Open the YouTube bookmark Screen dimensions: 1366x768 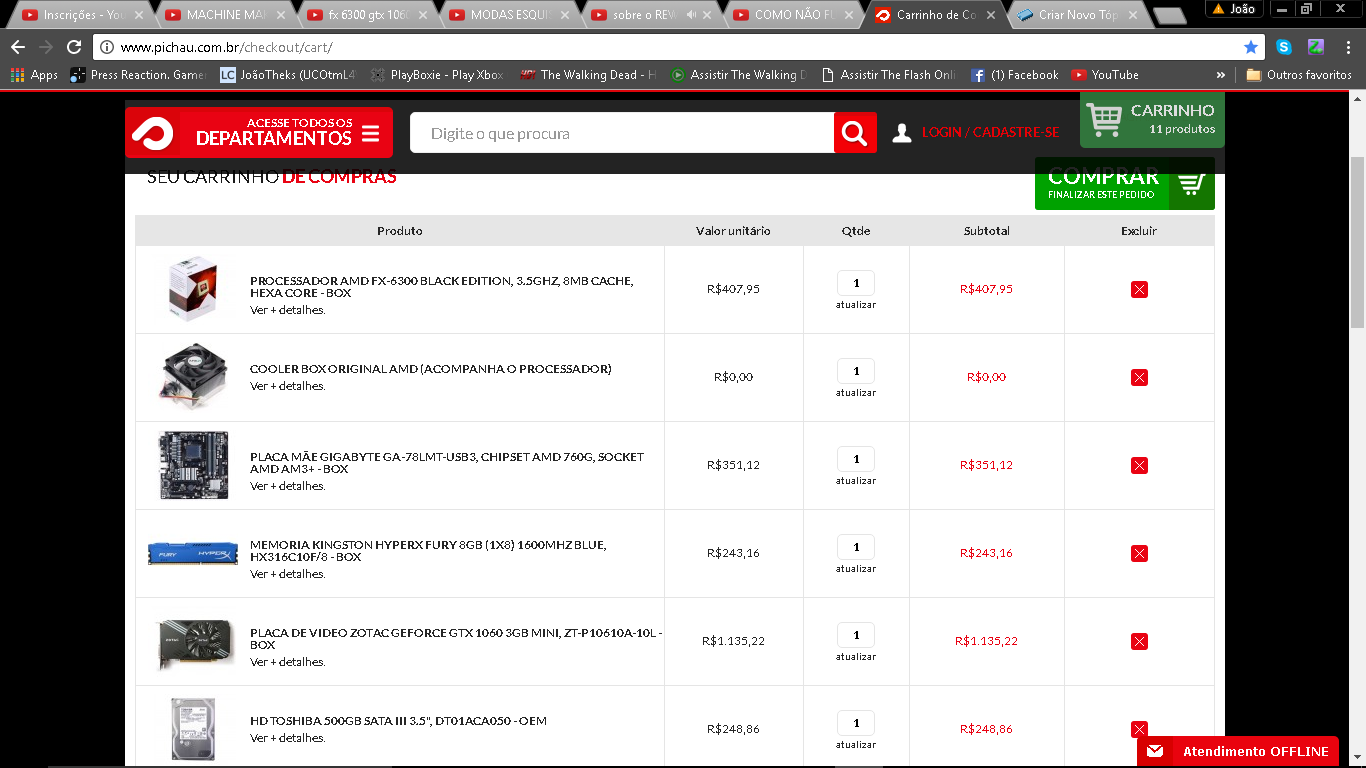(x=1105, y=75)
